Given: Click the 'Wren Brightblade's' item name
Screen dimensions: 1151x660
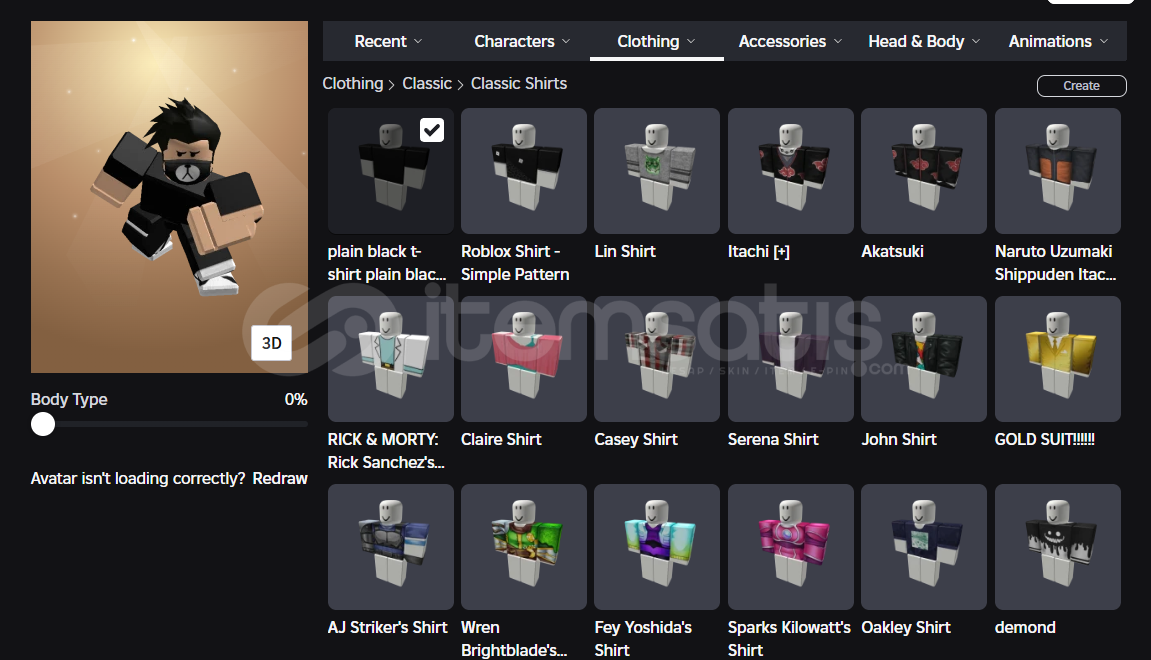Looking at the screenshot, I should pos(514,639).
